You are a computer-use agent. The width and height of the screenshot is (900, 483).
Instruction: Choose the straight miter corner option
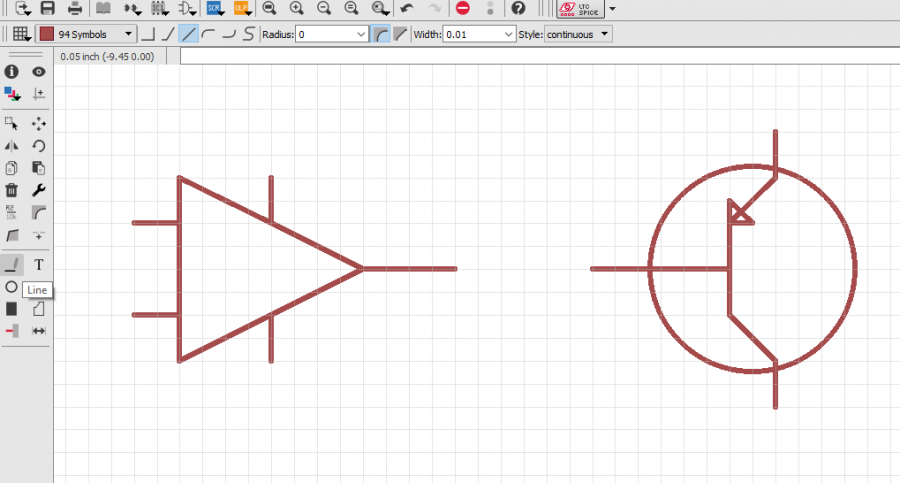click(401, 34)
